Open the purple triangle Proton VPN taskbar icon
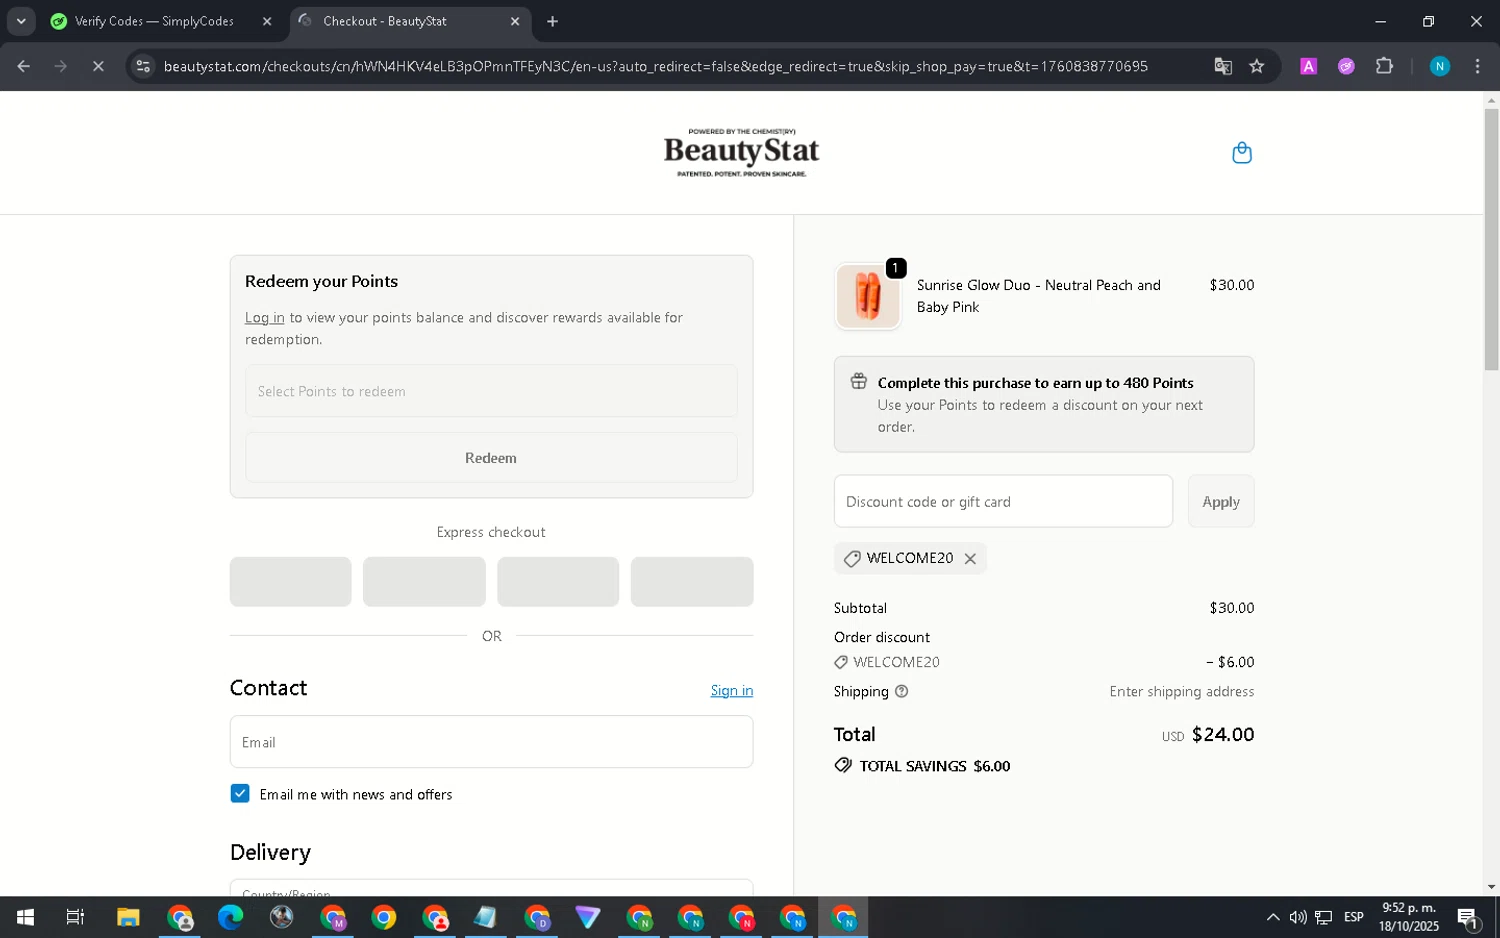The image size is (1500, 938). pos(588,917)
